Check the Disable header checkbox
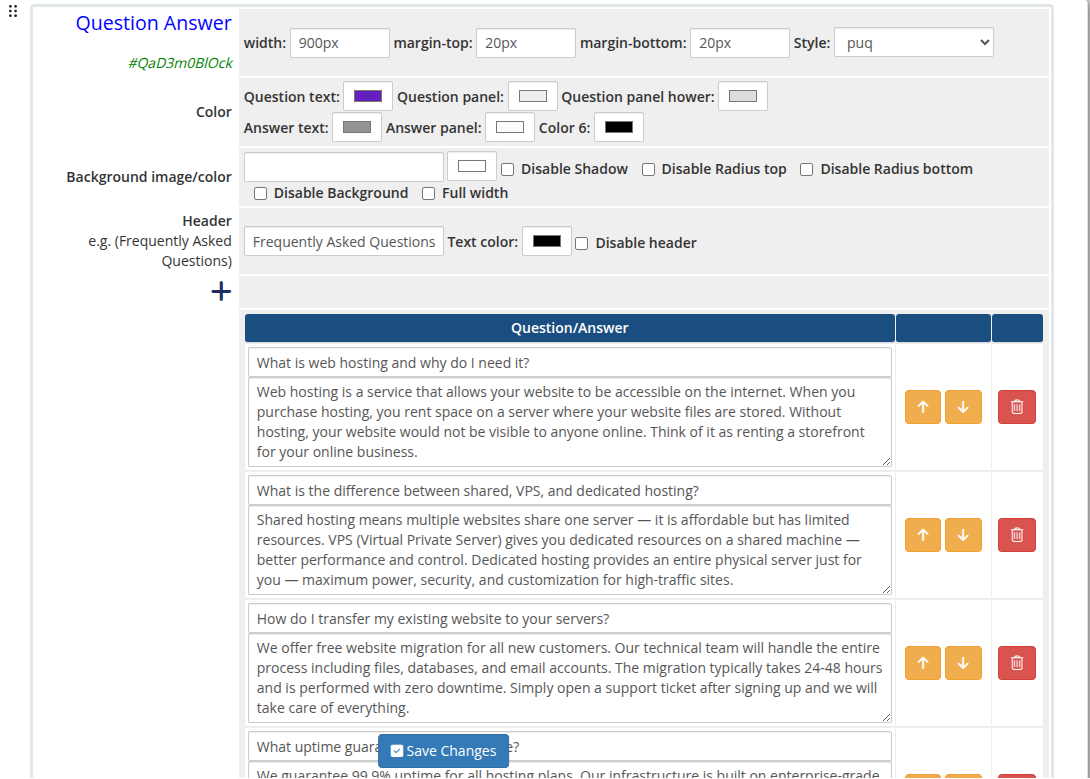Image resolution: width=1090 pixels, height=779 pixels. [582, 243]
